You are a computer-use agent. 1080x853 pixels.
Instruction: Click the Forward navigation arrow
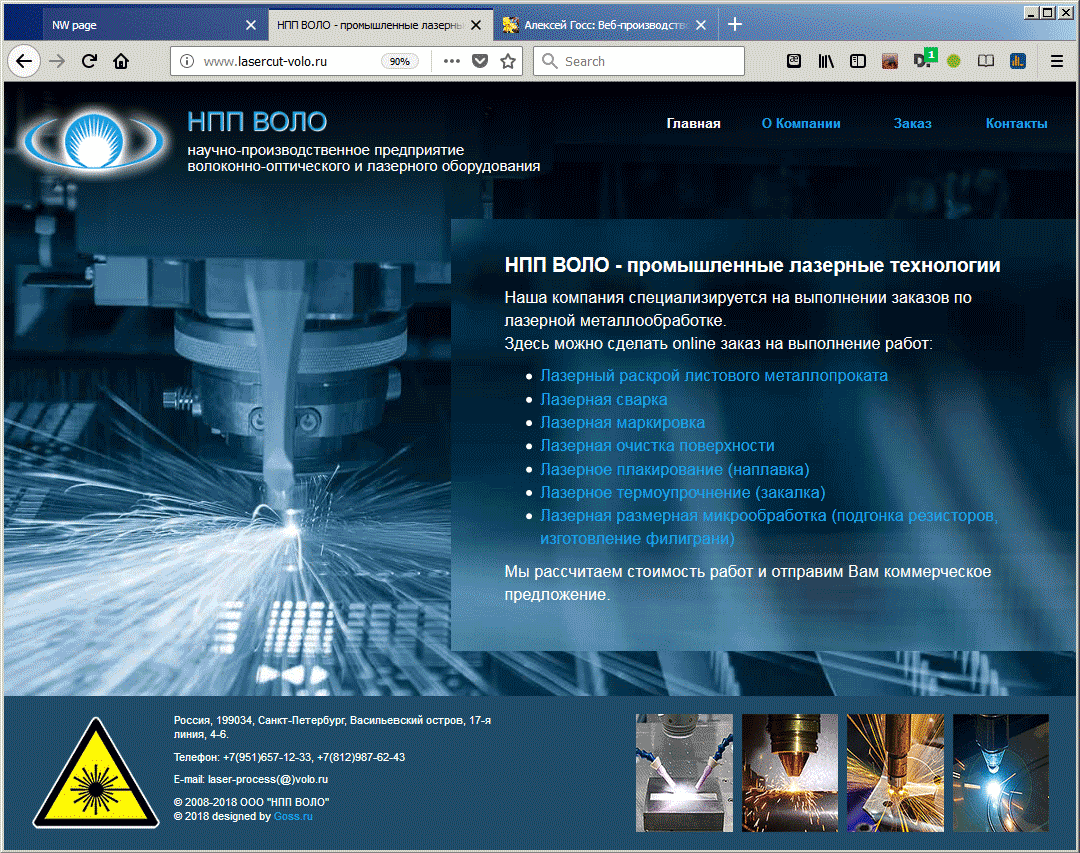click(57, 61)
